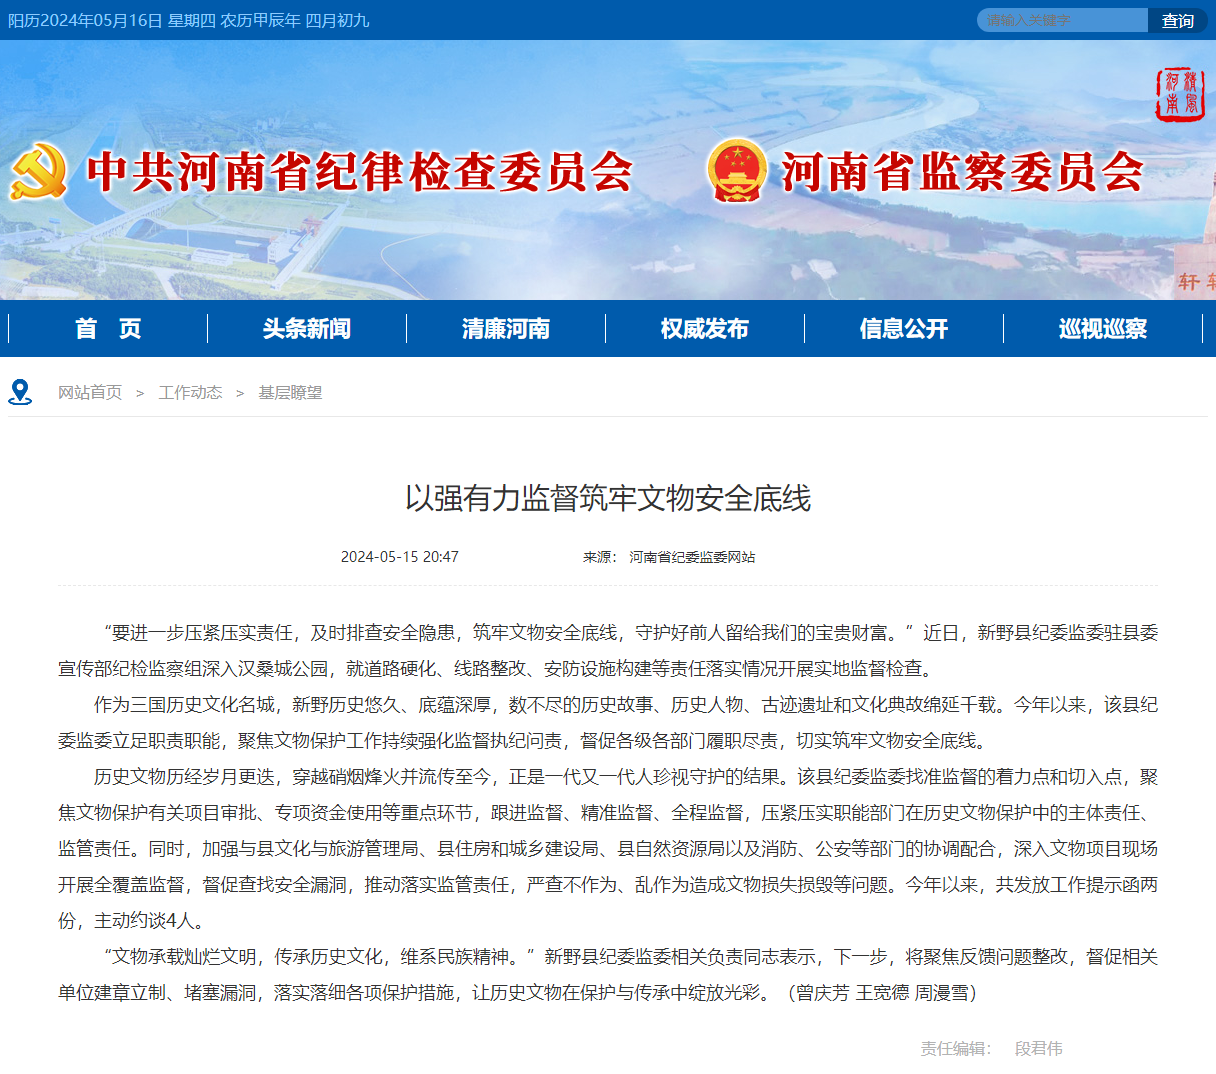Select 清廉河南 in the navigation bar
The image size is (1216, 1074).
click(x=506, y=329)
